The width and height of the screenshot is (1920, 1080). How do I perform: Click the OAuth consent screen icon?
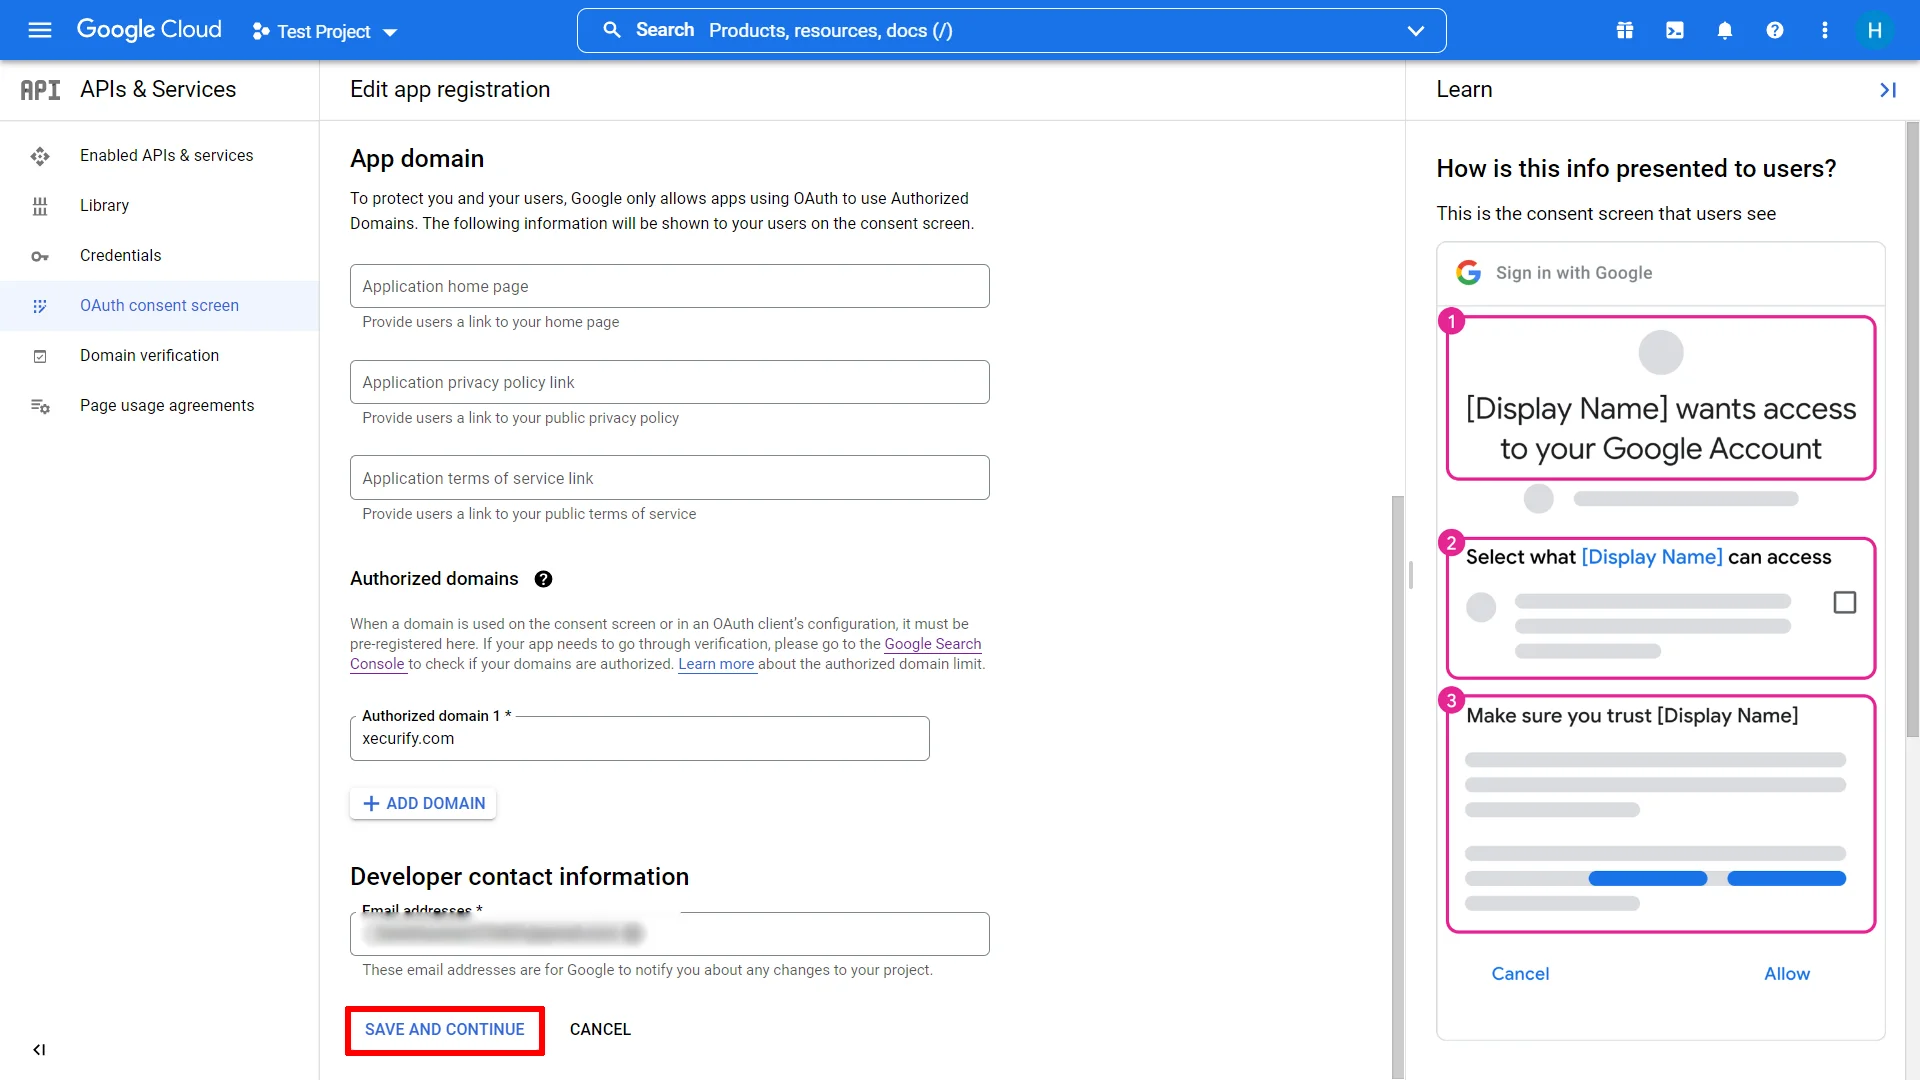[40, 306]
